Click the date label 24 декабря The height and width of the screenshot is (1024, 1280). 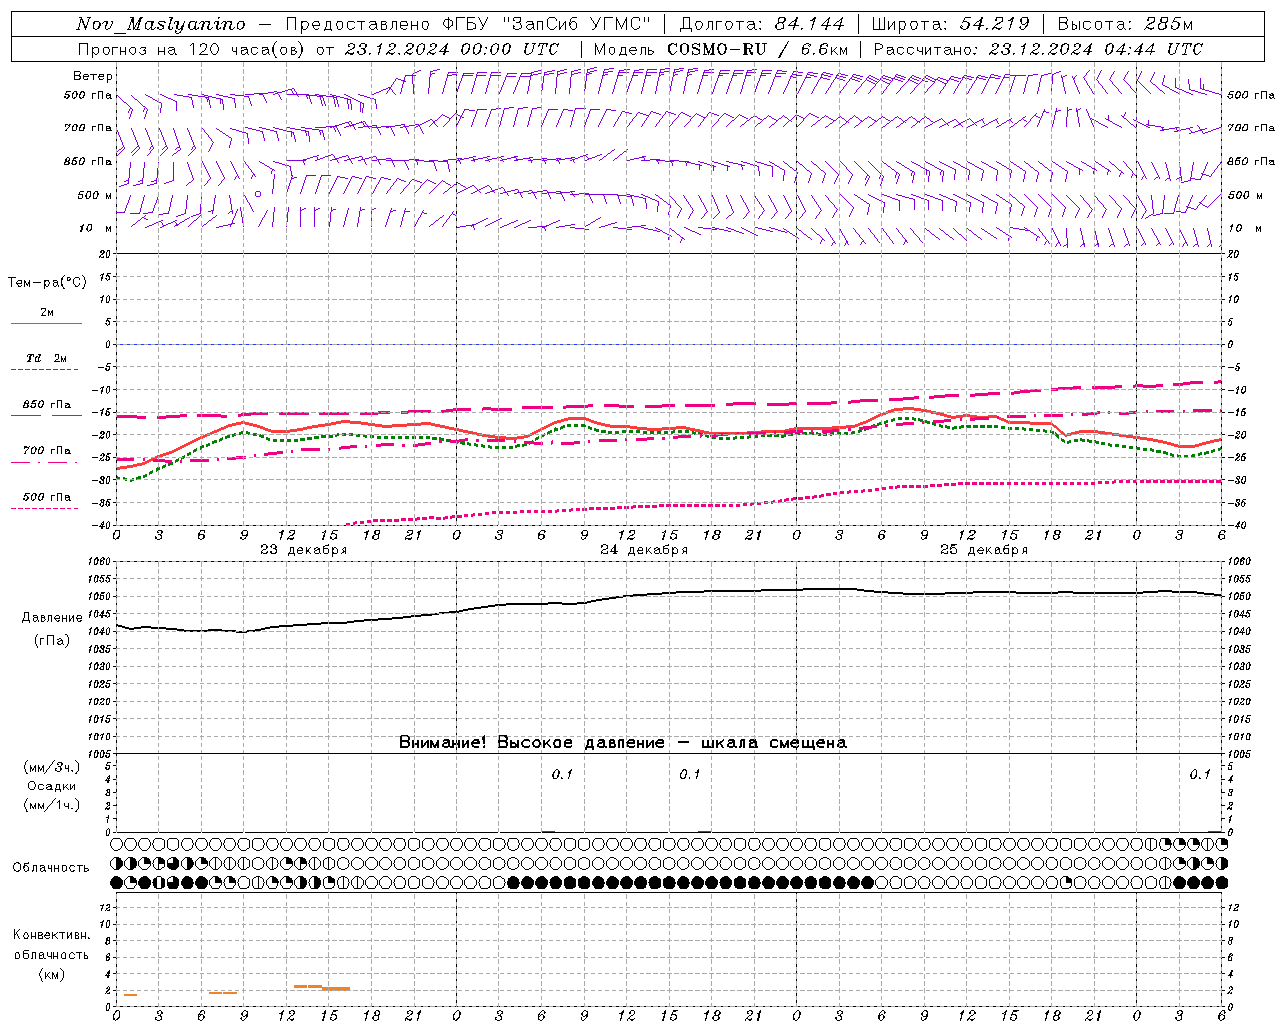coord(644,550)
